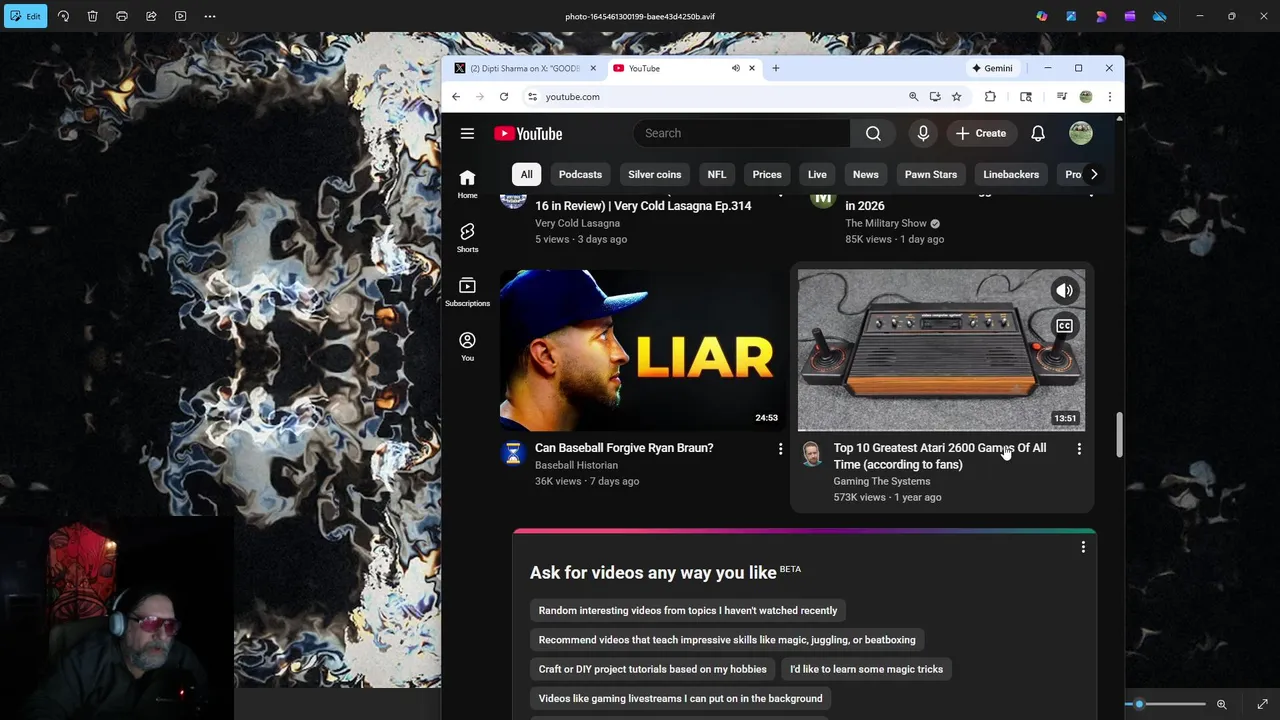The width and height of the screenshot is (1280, 720).
Task: Open Ask for videos panel options menu
Action: click(x=1083, y=547)
